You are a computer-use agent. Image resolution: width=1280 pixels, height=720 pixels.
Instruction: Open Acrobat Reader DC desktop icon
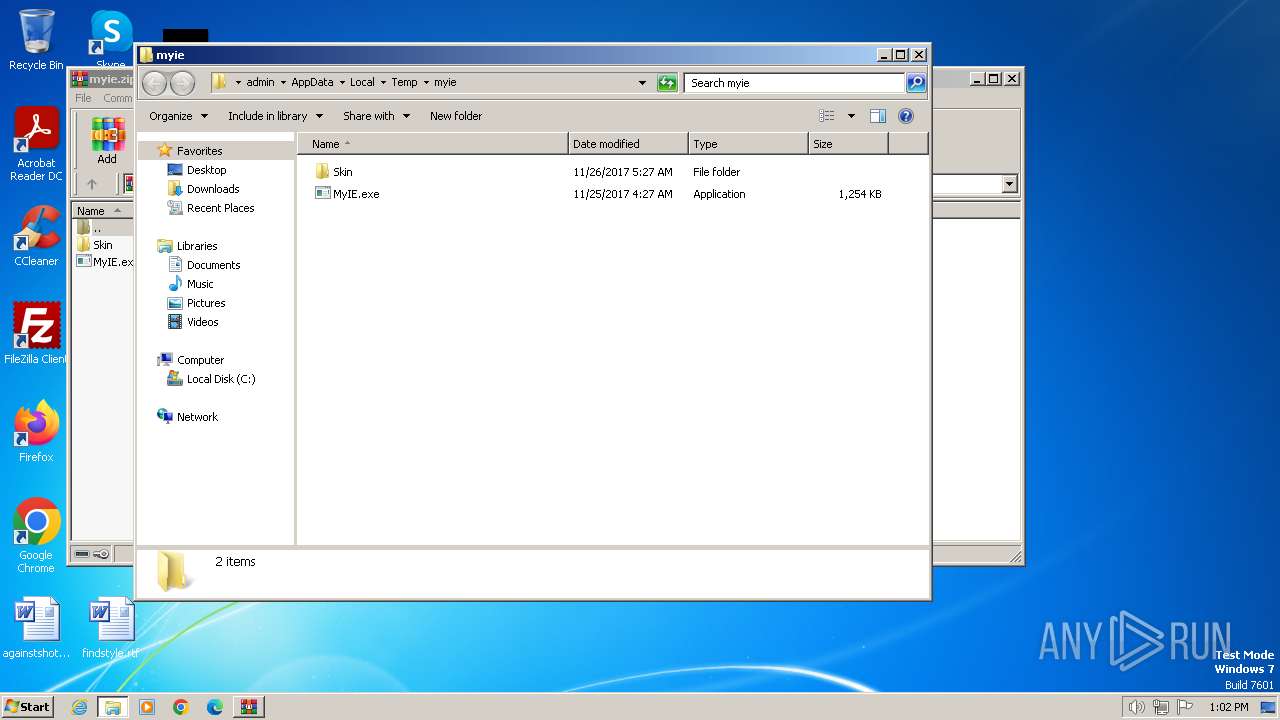(36, 145)
